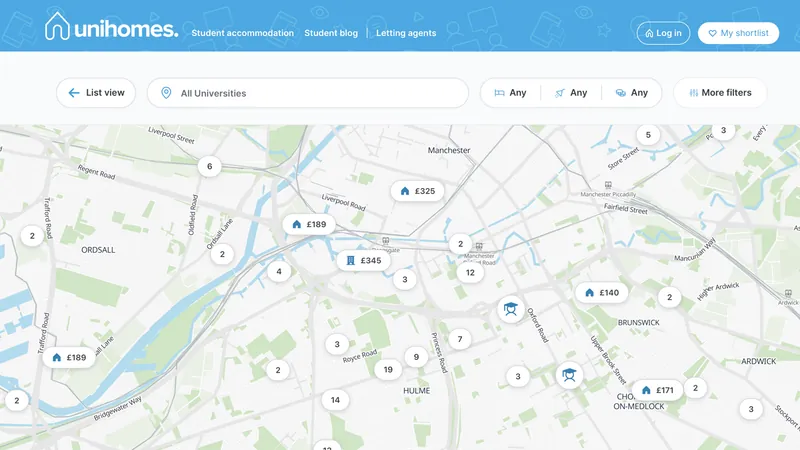Select the £345 building marker
Image resolution: width=800 pixels, height=450 pixels.
[363, 260]
